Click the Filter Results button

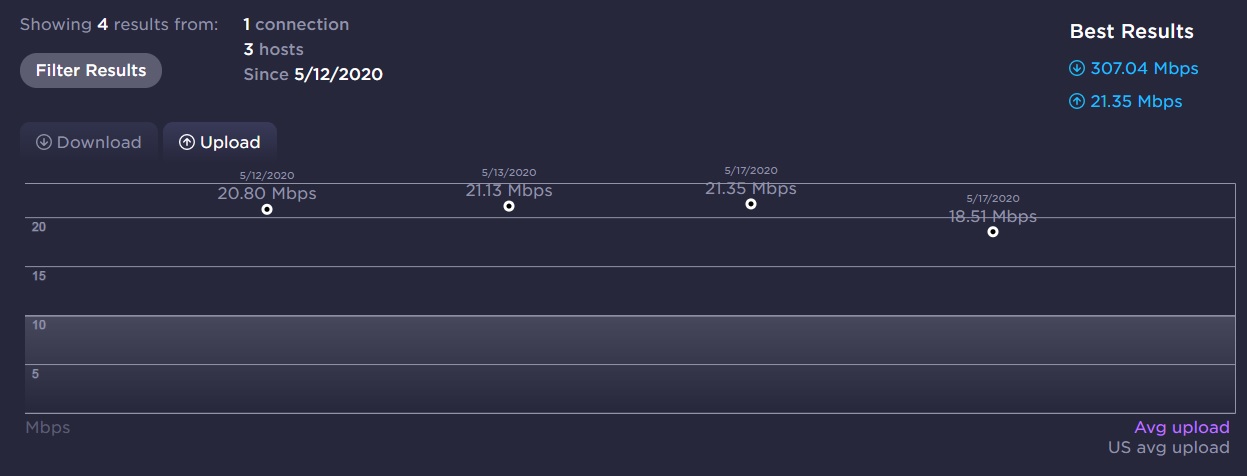pyautogui.click(x=91, y=71)
